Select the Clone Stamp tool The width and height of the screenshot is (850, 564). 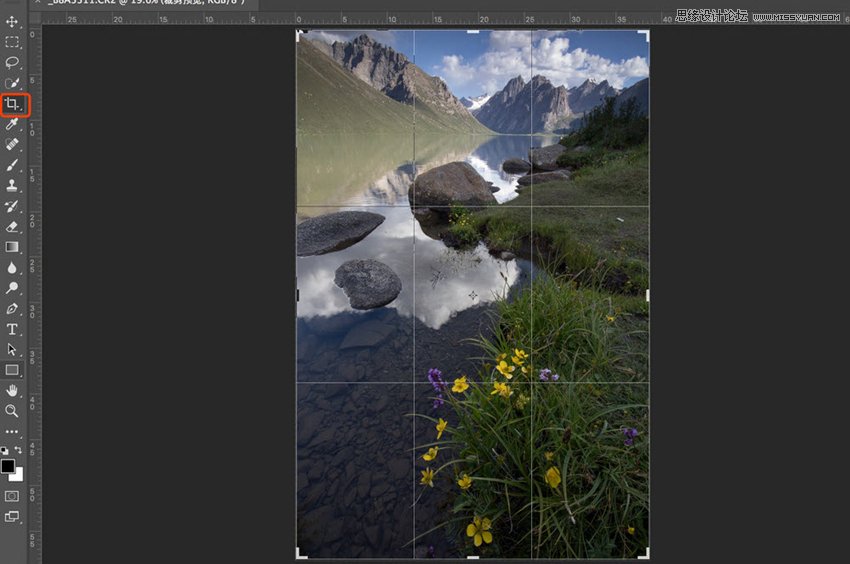point(12,185)
